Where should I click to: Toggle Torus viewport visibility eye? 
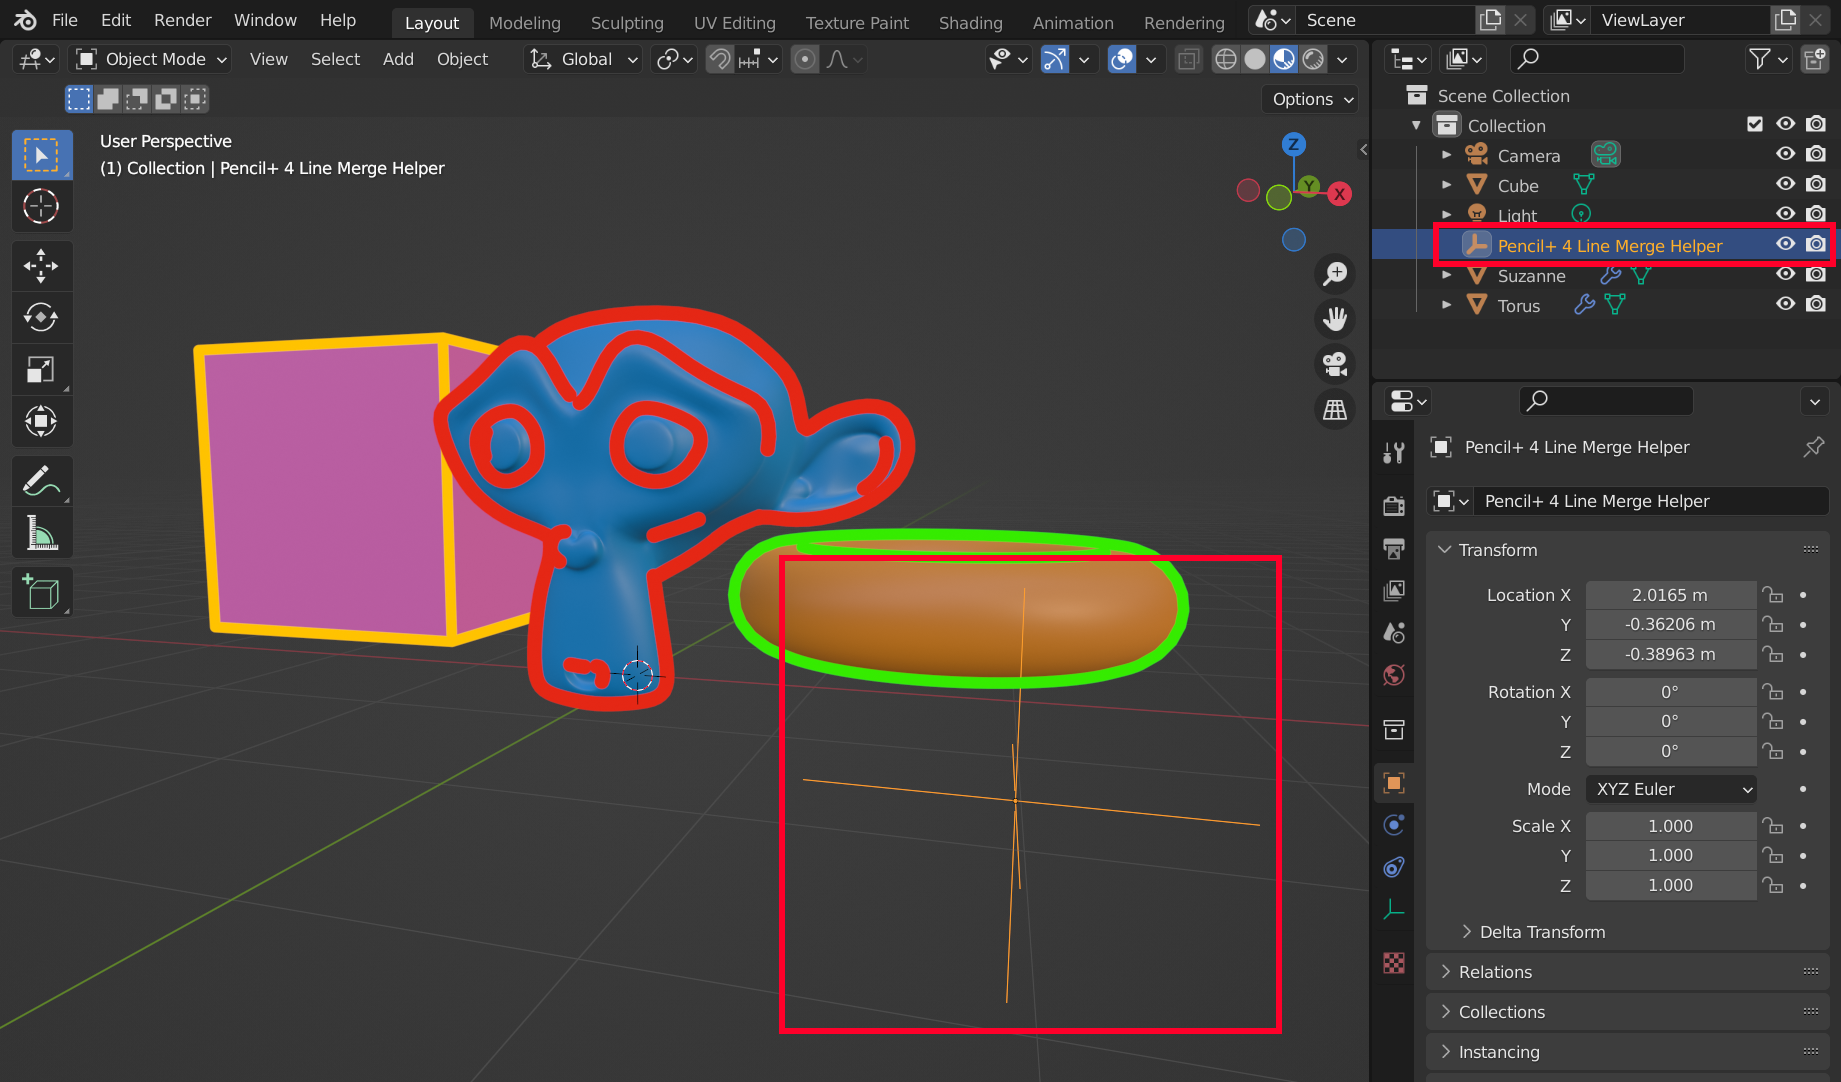1785,305
